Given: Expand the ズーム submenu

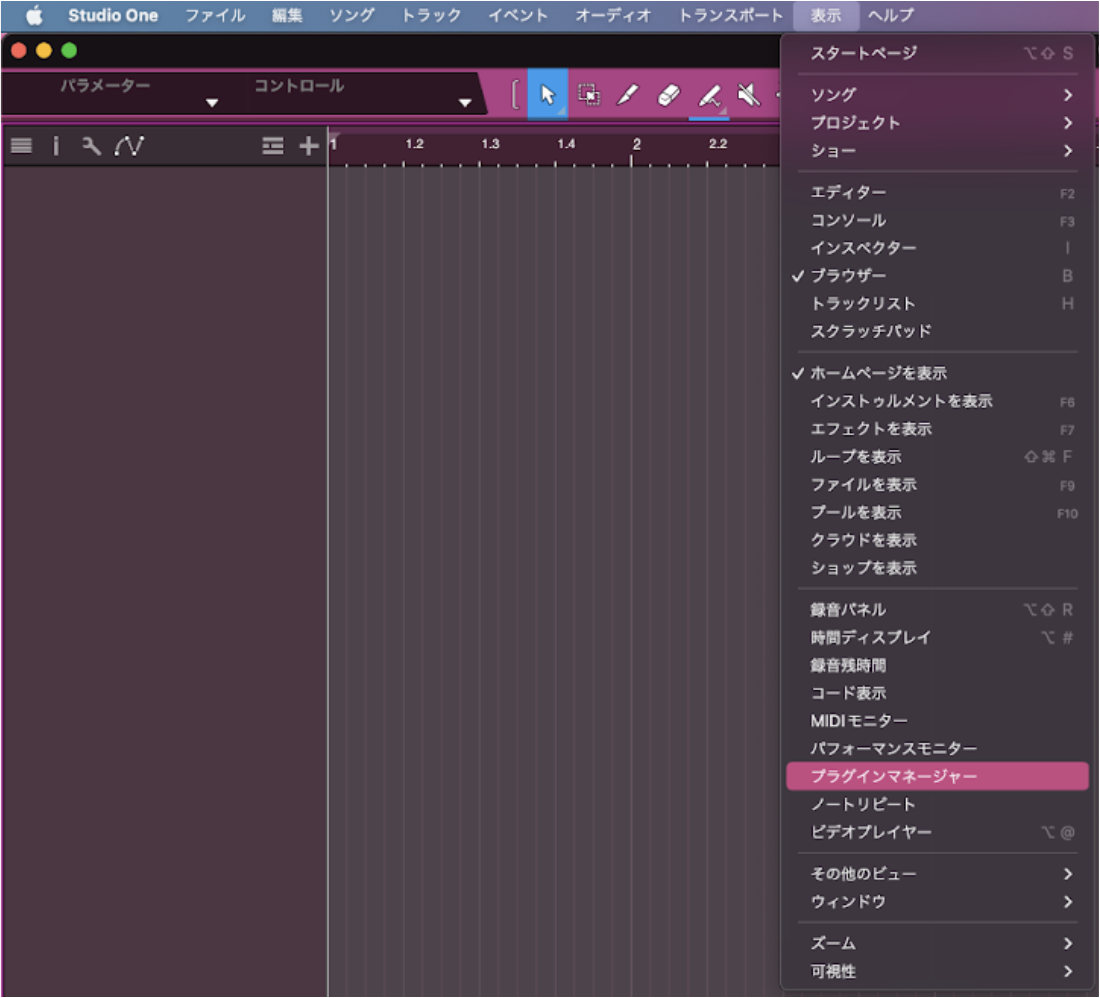Looking at the screenshot, I should click(937, 943).
